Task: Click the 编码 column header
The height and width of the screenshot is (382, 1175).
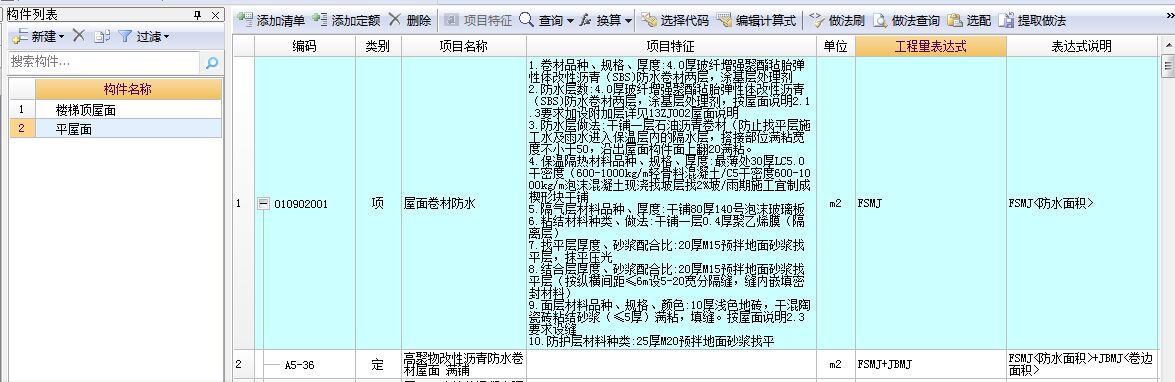Action: [x=304, y=46]
